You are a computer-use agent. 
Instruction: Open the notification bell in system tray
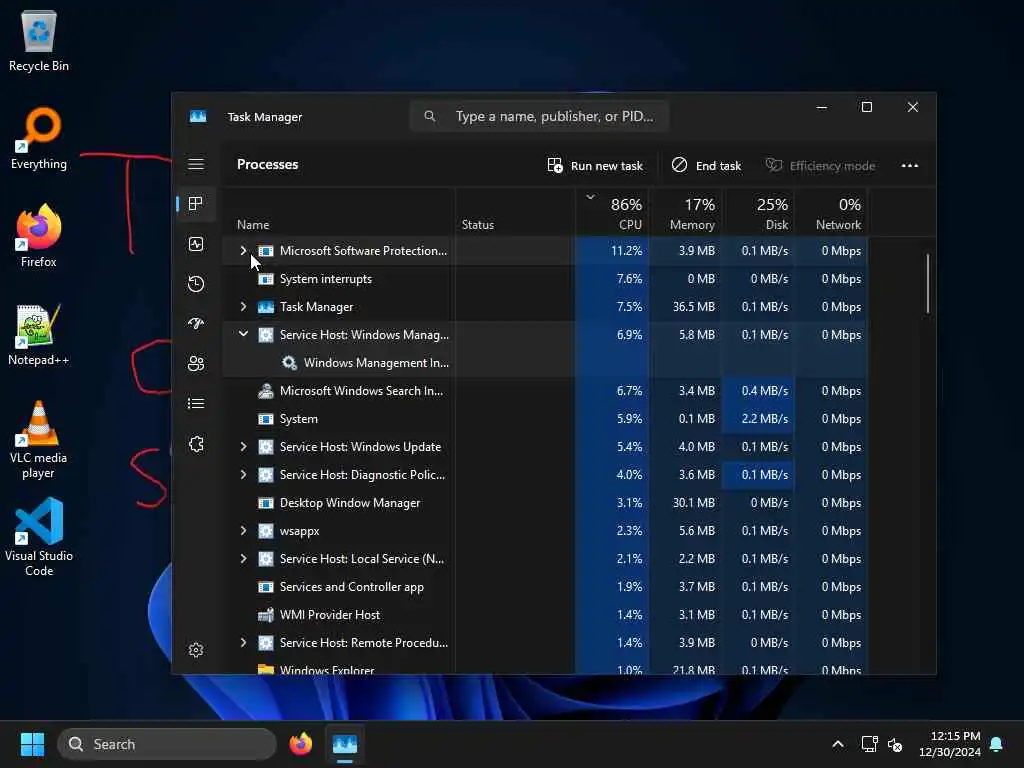[x=996, y=744]
